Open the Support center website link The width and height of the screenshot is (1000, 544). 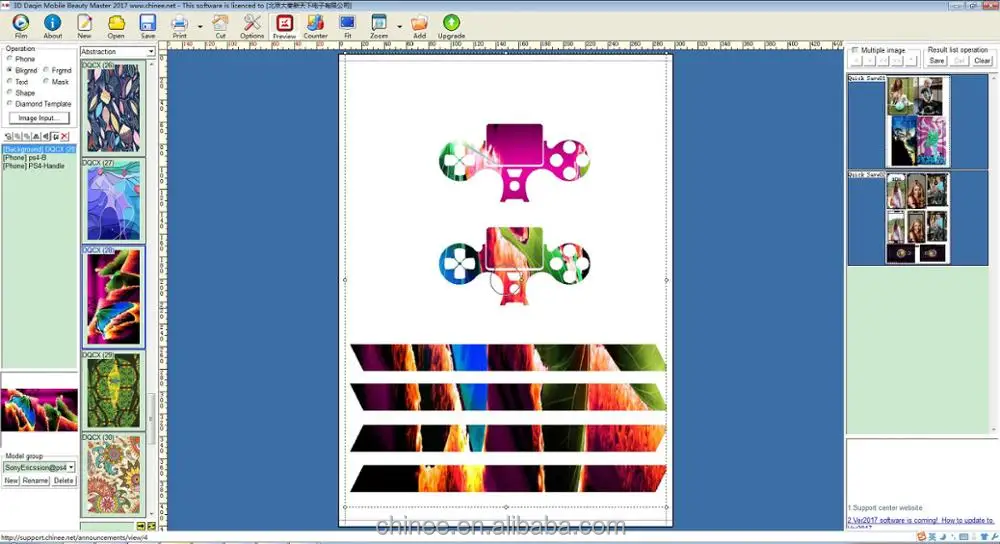885,508
